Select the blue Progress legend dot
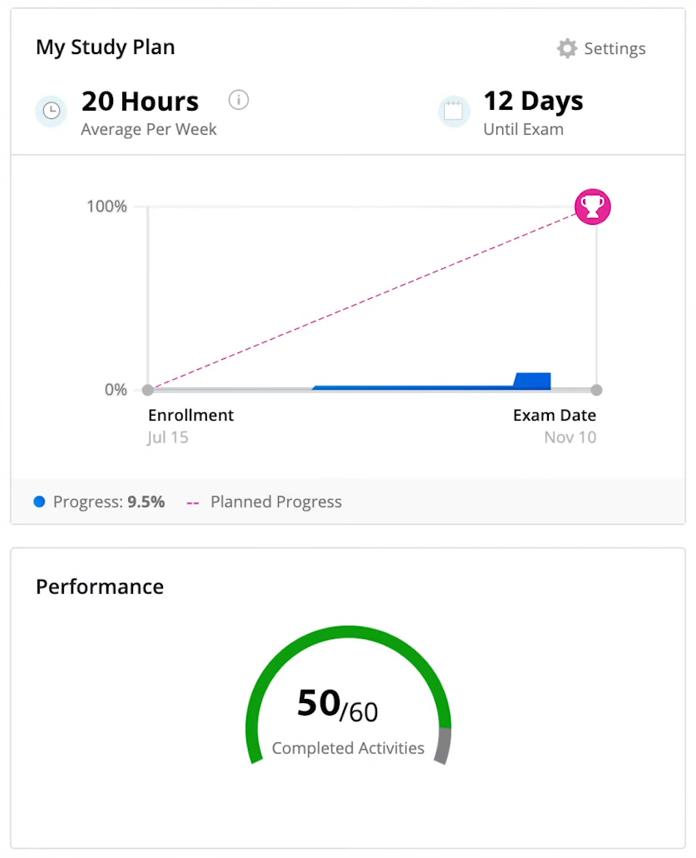 pos(39,501)
